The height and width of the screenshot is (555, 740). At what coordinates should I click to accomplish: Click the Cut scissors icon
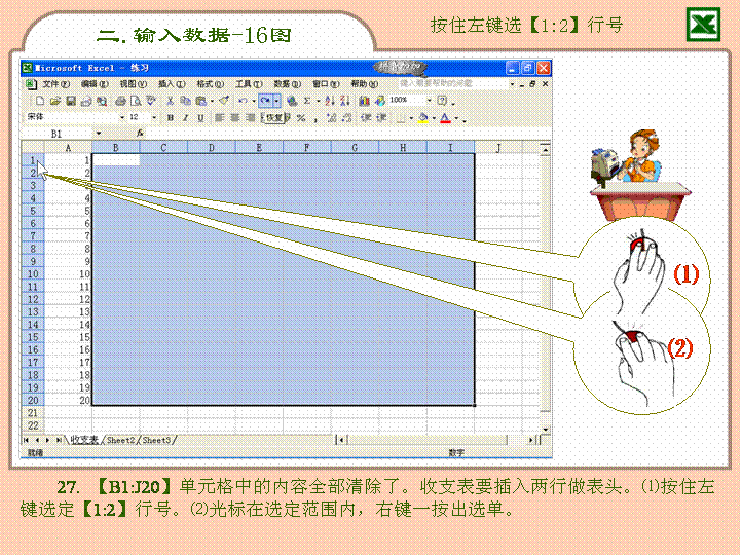point(171,101)
